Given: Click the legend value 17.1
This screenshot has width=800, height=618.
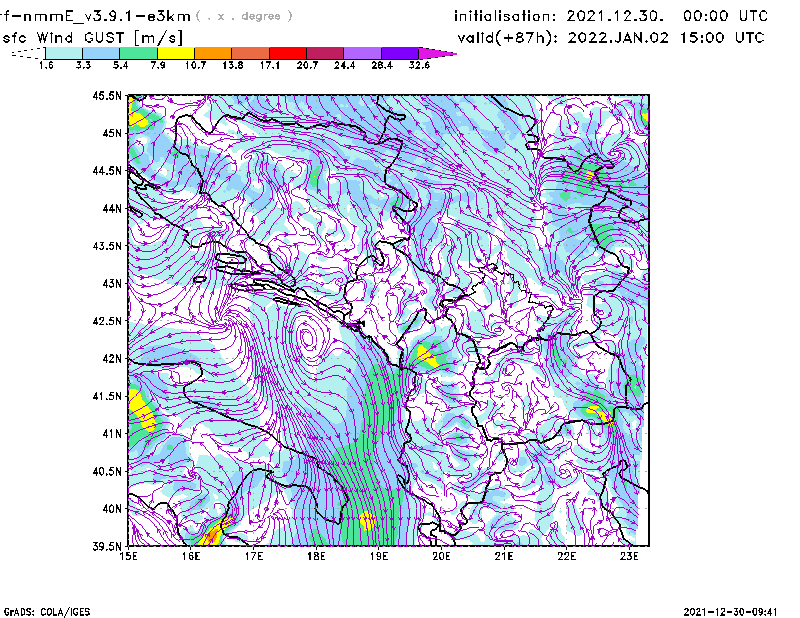Looking at the screenshot, I should click(270, 65).
